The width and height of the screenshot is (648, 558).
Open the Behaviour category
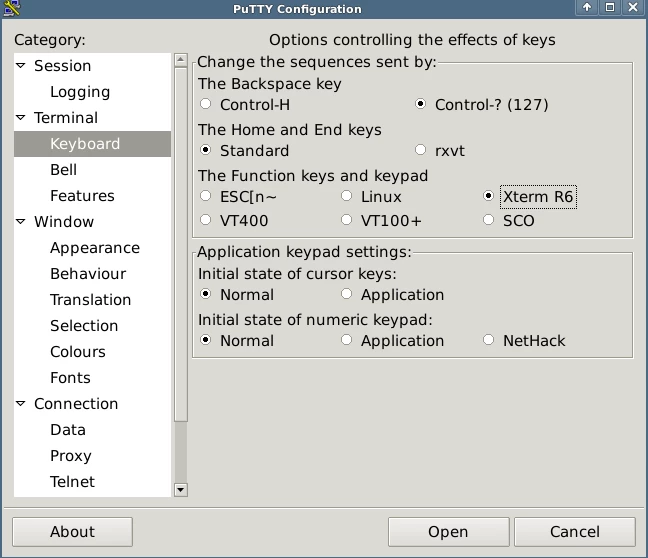(88, 274)
